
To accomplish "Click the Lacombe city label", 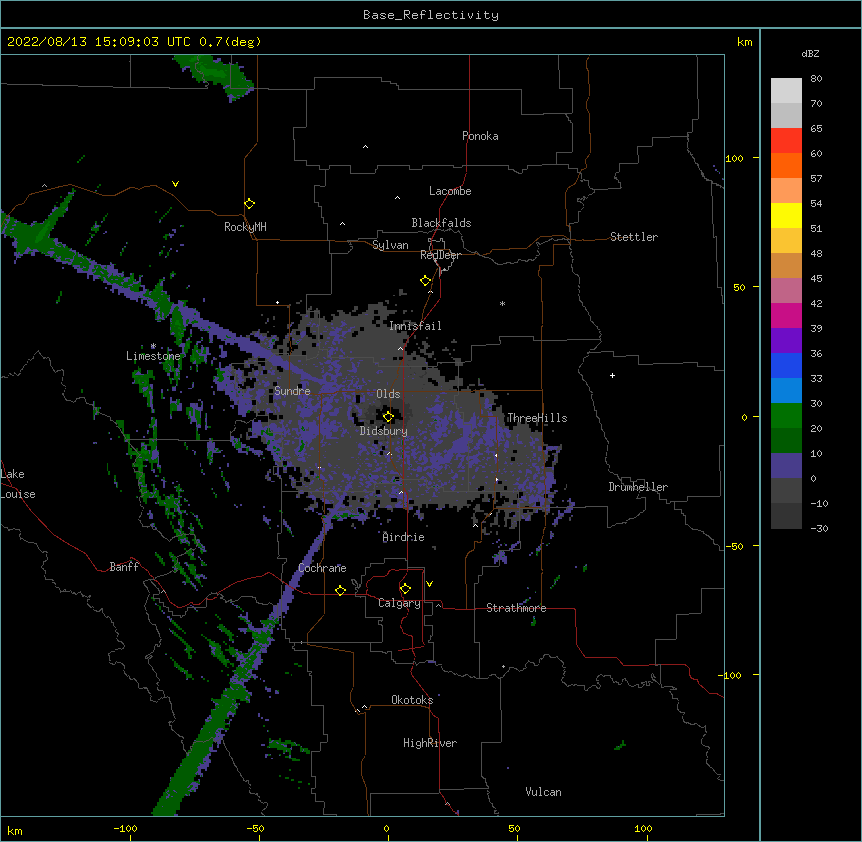I will click(450, 191).
